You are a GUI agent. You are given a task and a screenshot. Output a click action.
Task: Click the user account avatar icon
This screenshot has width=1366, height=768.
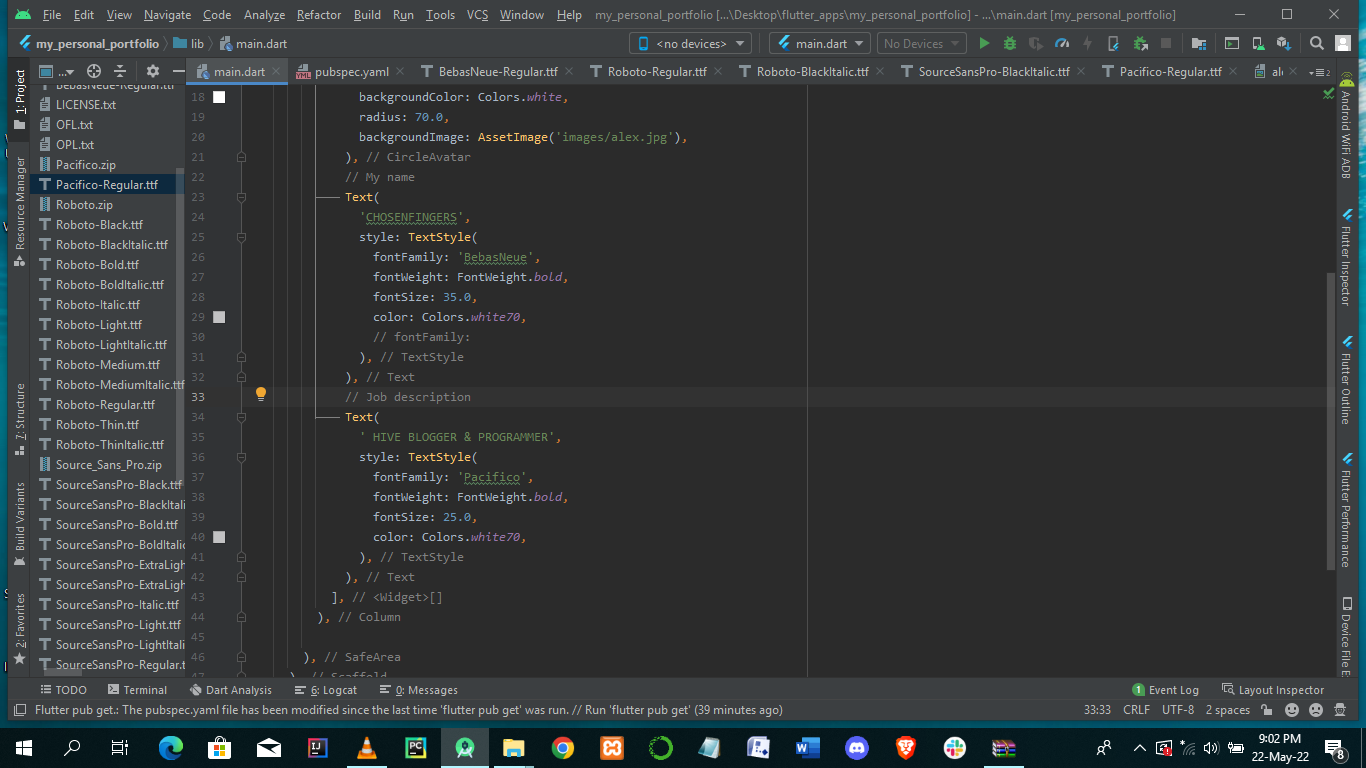click(1343, 44)
